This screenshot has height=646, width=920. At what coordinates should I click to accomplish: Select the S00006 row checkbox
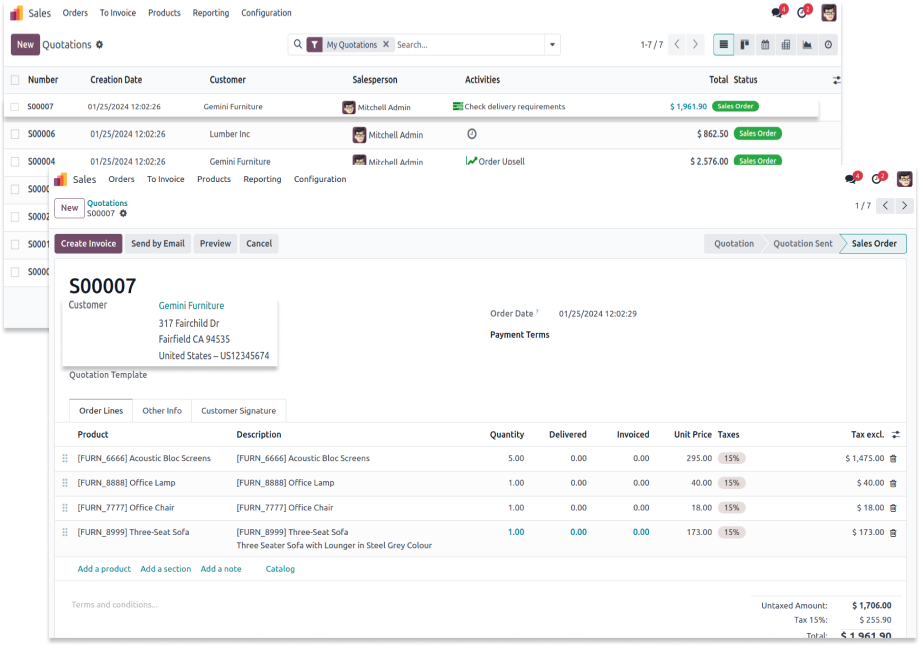15,134
